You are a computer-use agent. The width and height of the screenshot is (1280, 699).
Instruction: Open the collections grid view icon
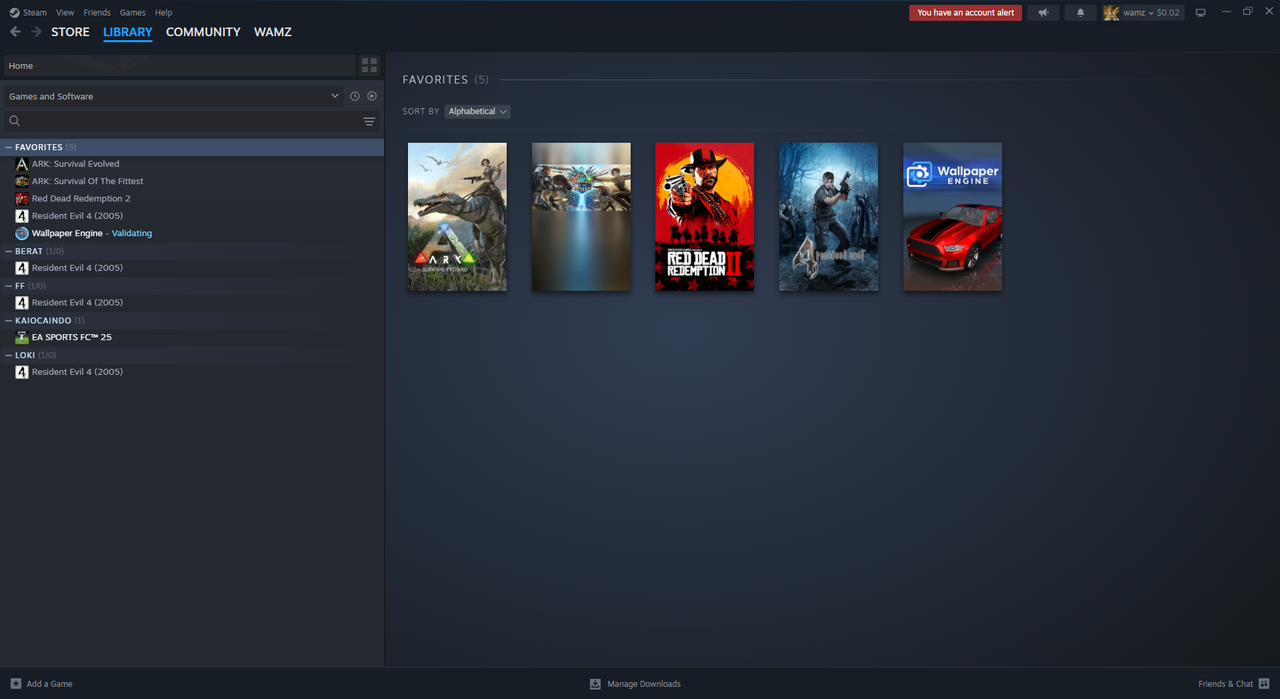[x=369, y=65]
